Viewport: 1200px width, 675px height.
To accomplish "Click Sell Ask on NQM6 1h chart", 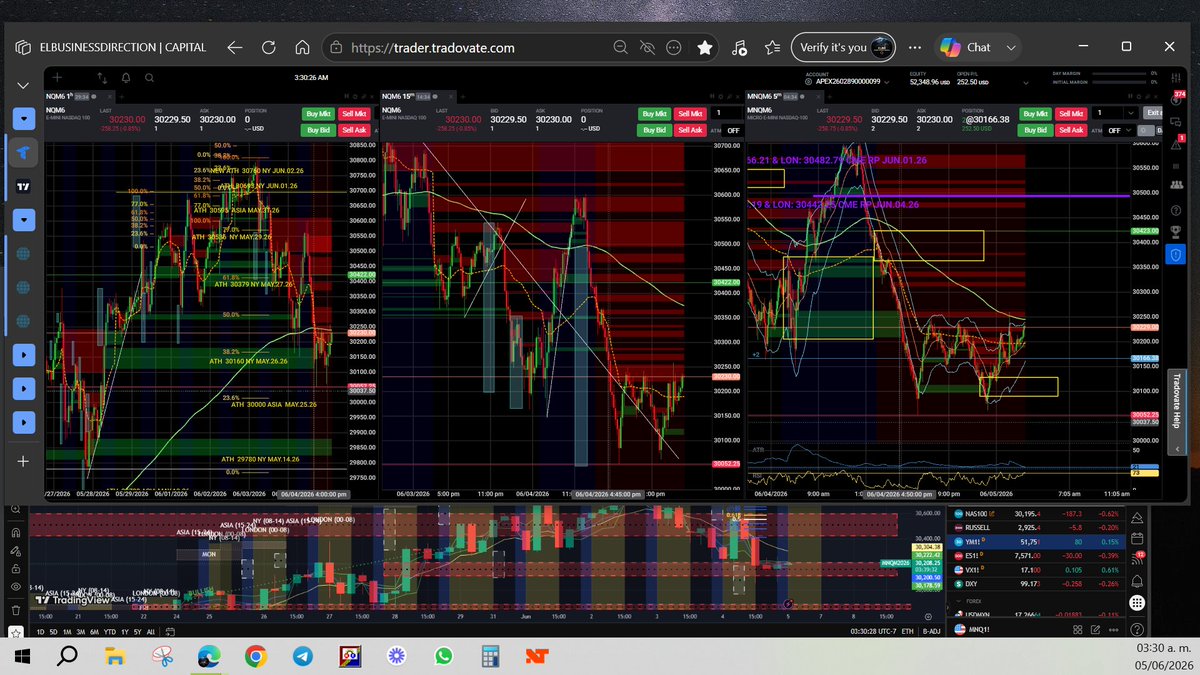I will coord(353,130).
